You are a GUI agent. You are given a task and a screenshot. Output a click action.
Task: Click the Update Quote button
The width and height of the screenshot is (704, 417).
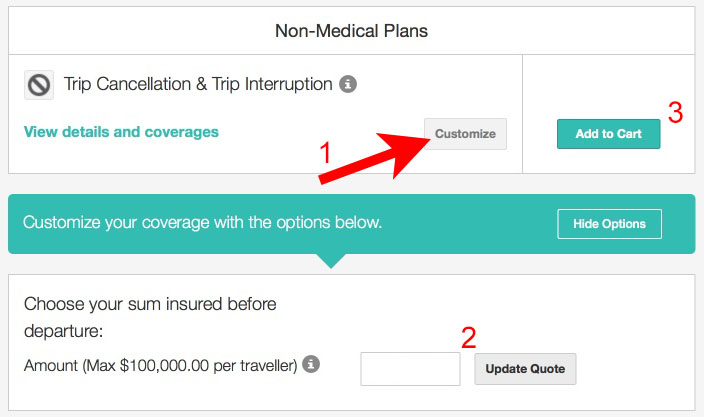[x=525, y=369]
